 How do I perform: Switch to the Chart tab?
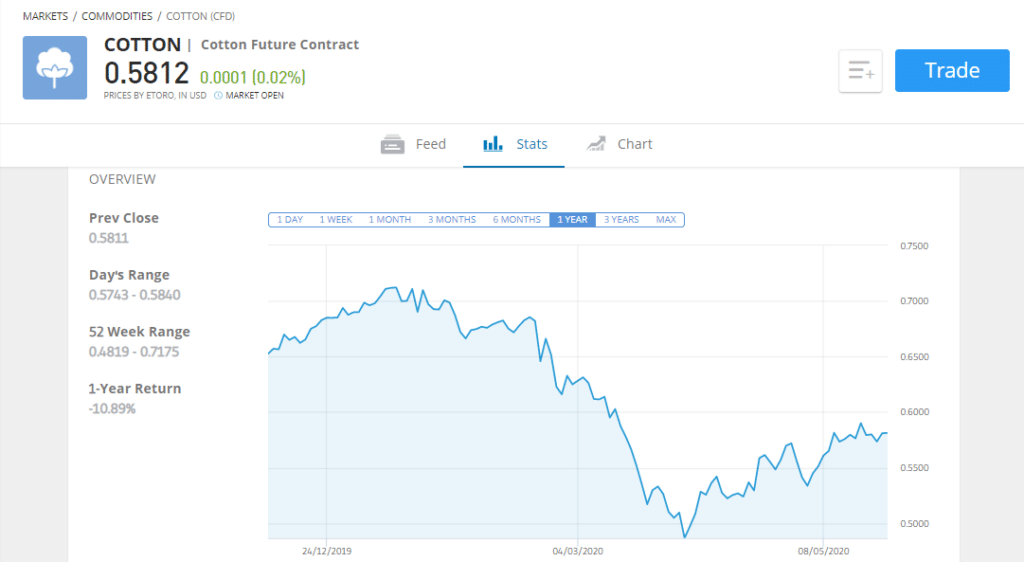[619, 144]
